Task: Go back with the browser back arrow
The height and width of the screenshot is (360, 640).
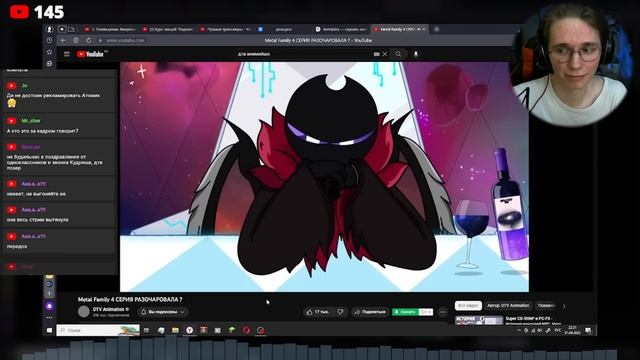Action: pos(63,40)
